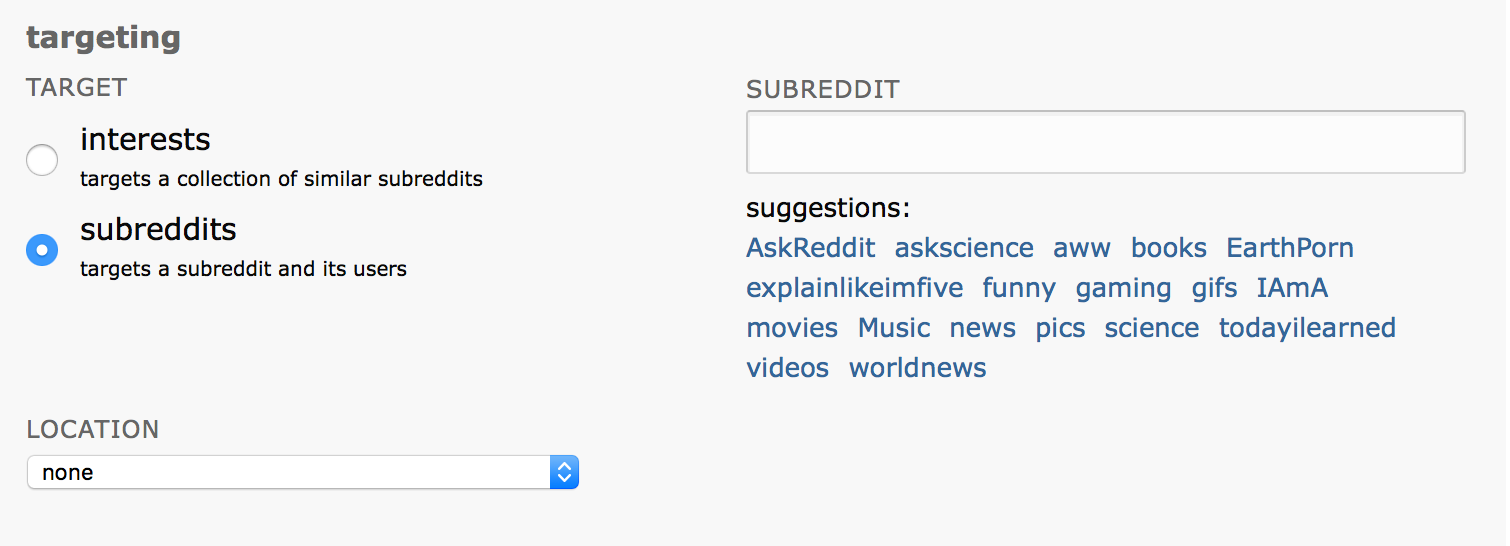
Task: Focus the subreddit text input field
Action: pyautogui.click(x=1106, y=142)
